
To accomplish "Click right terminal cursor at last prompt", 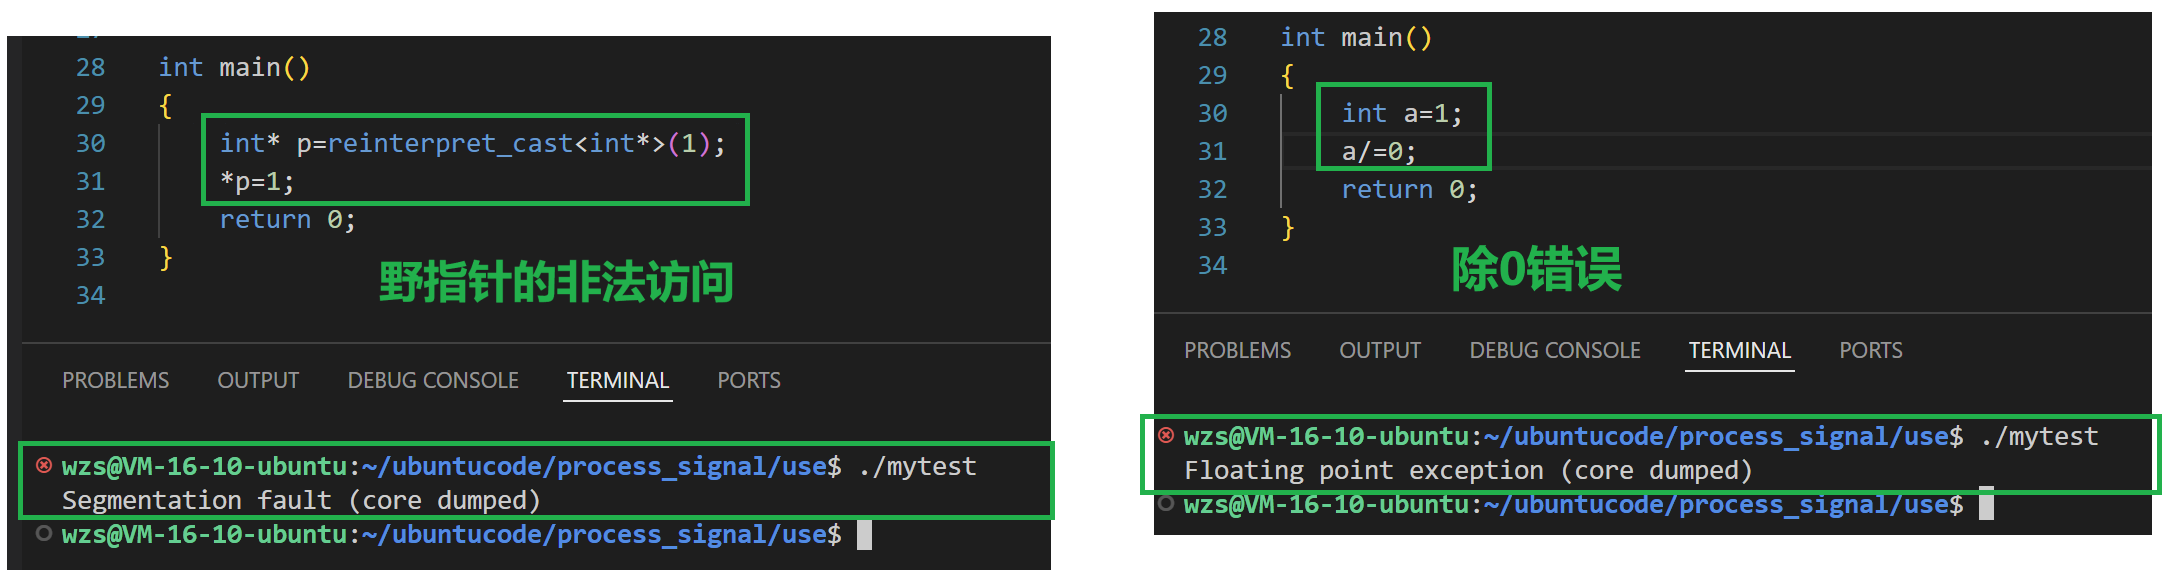I will [x=1987, y=504].
